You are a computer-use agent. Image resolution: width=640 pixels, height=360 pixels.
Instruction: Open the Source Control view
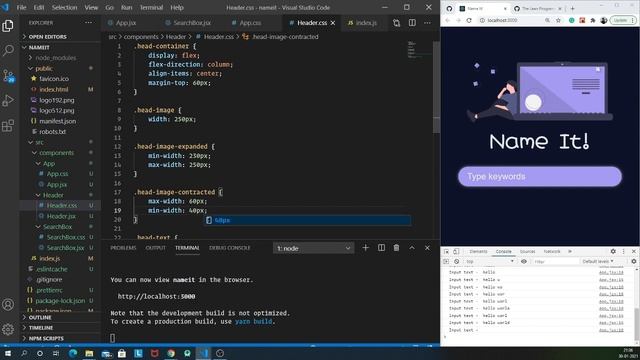click(x=8, y=76)
